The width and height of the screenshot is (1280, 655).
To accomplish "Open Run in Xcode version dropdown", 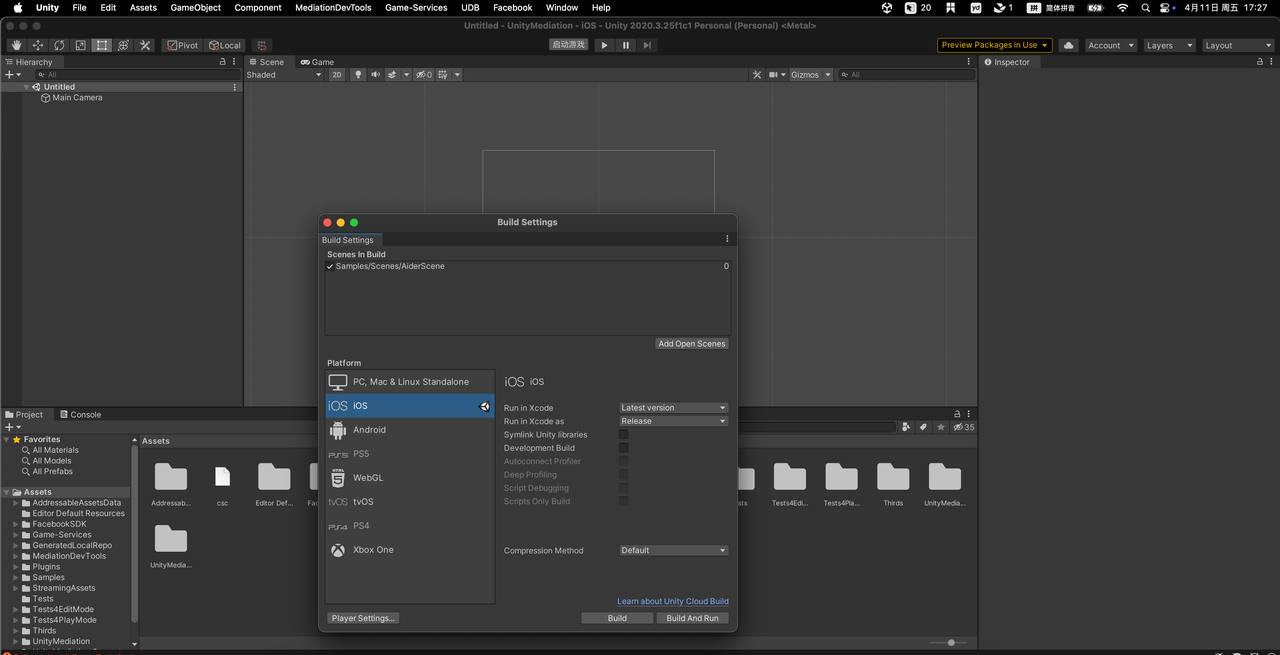I will tap(673, 408).
